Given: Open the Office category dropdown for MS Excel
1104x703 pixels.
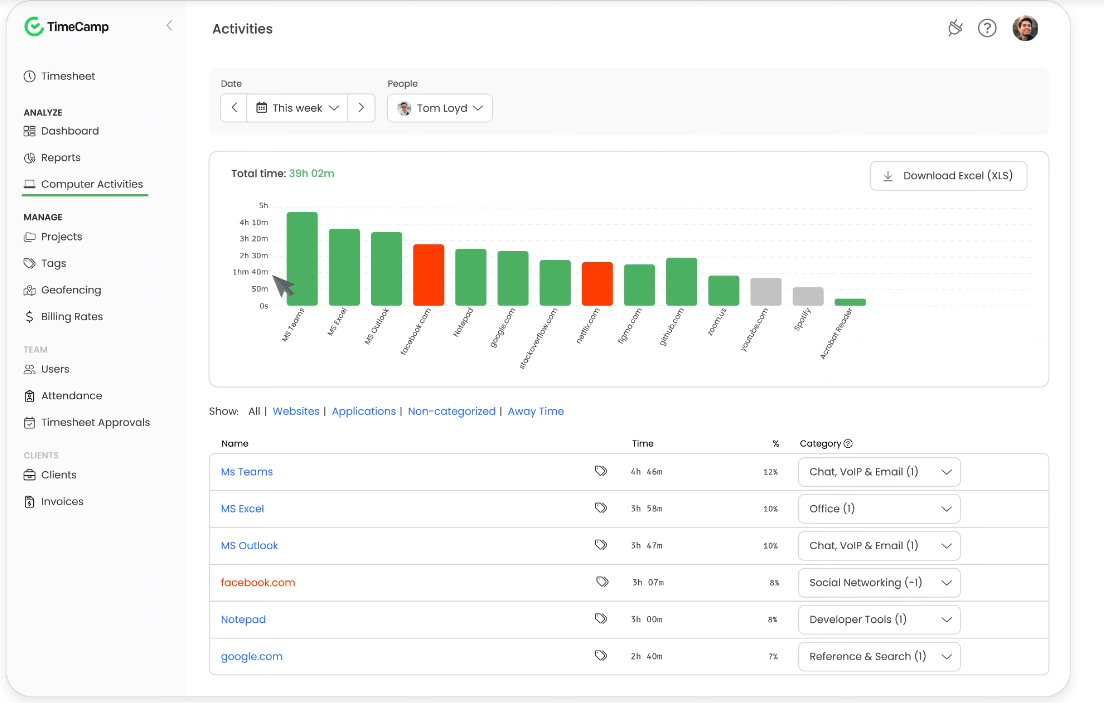Looking at the screenshot, I should [x=878, y=508].
